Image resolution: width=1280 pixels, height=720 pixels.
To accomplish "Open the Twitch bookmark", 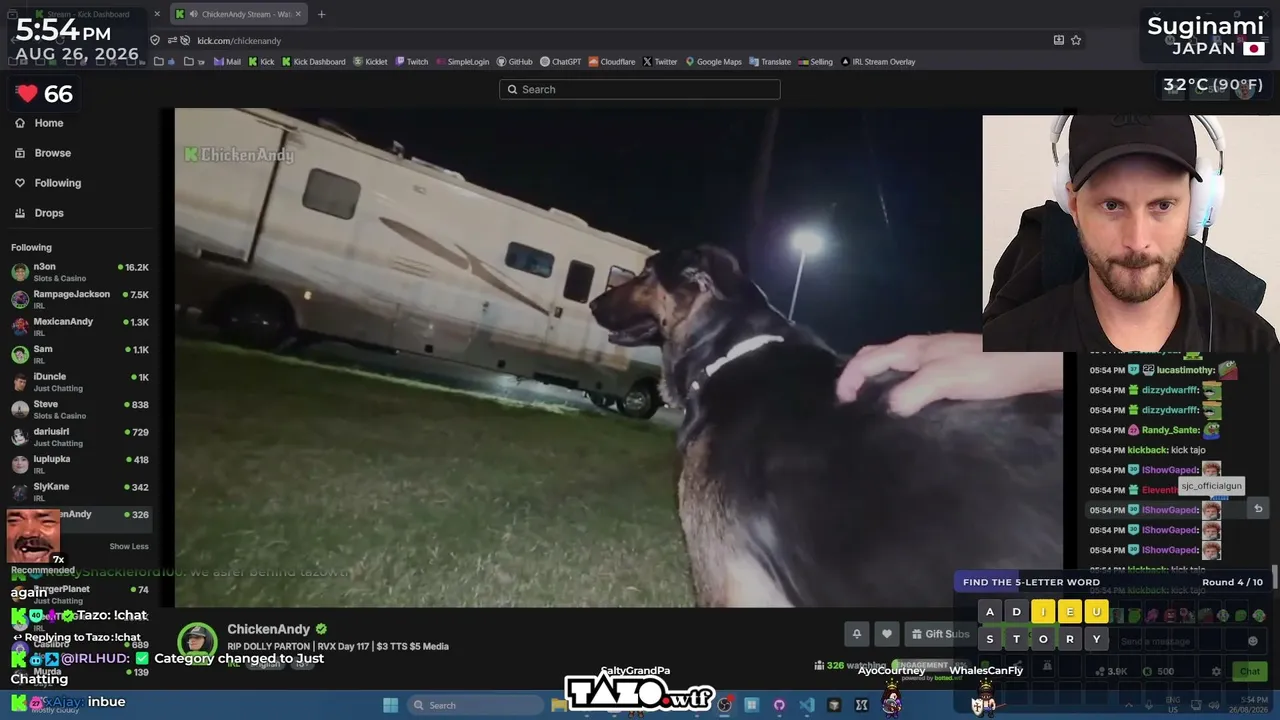I will [411, 62].
